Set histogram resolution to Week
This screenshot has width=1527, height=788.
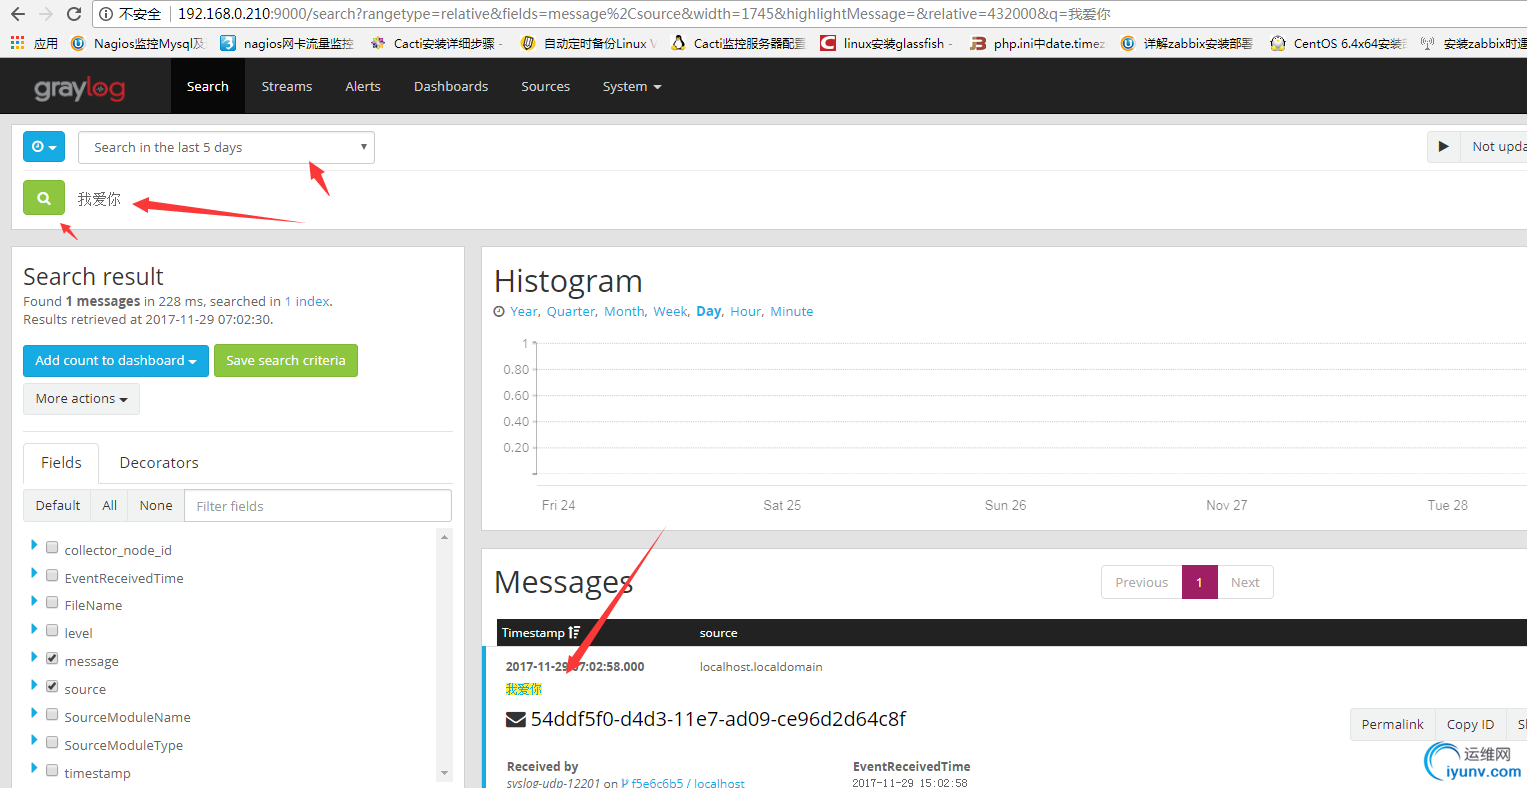click(x=670, y=312)
